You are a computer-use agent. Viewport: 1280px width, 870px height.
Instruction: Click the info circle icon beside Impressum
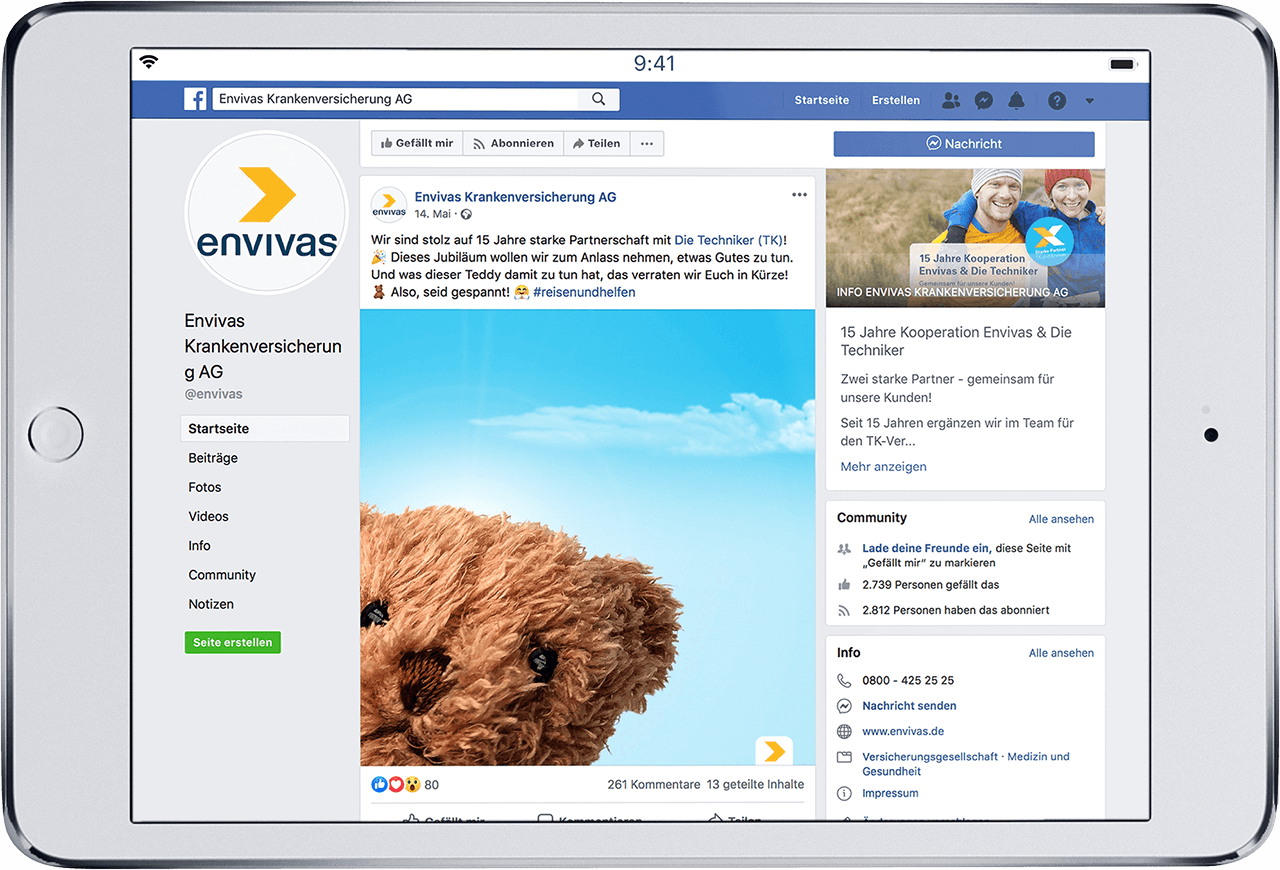tap(844, 793)
